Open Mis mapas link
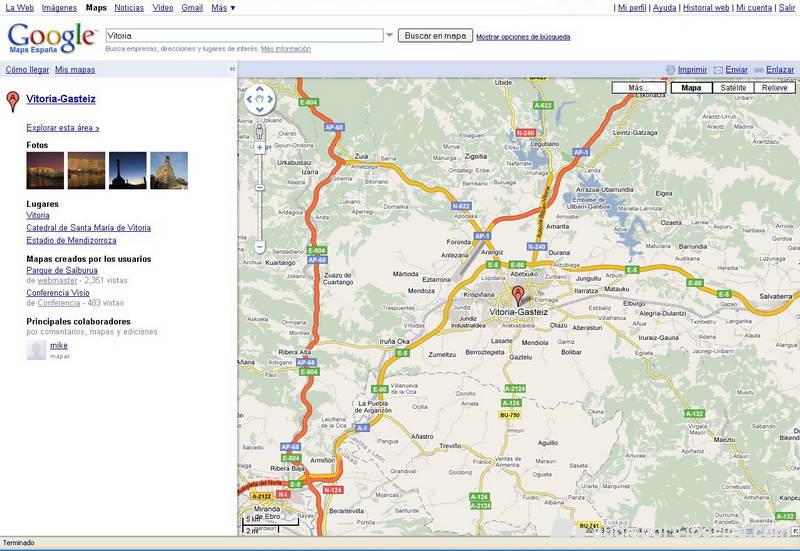Screen dimensions: 800x551 coord(75,69)
